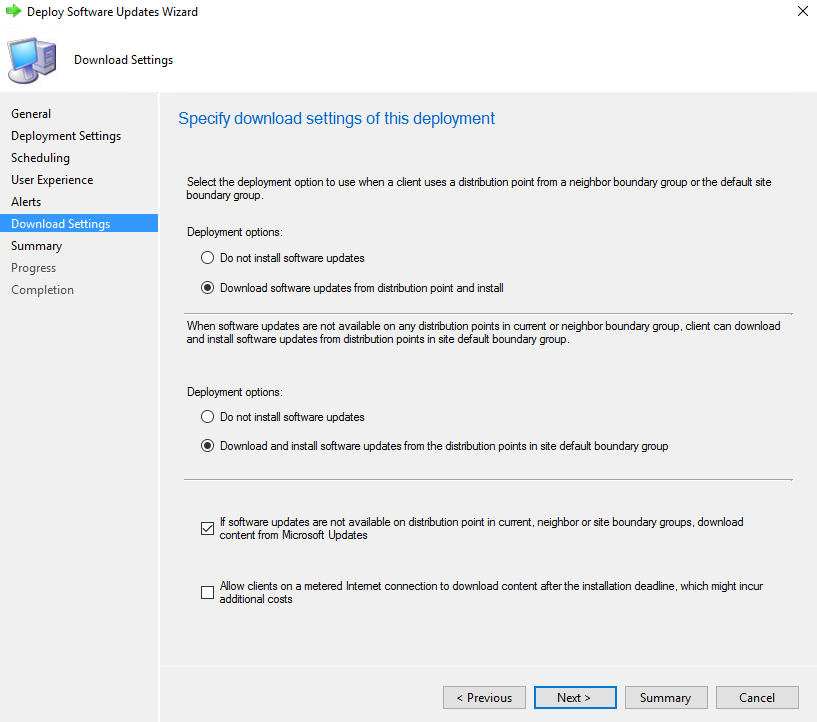Choose download from site default boundary group option

[x=208, y=446]
